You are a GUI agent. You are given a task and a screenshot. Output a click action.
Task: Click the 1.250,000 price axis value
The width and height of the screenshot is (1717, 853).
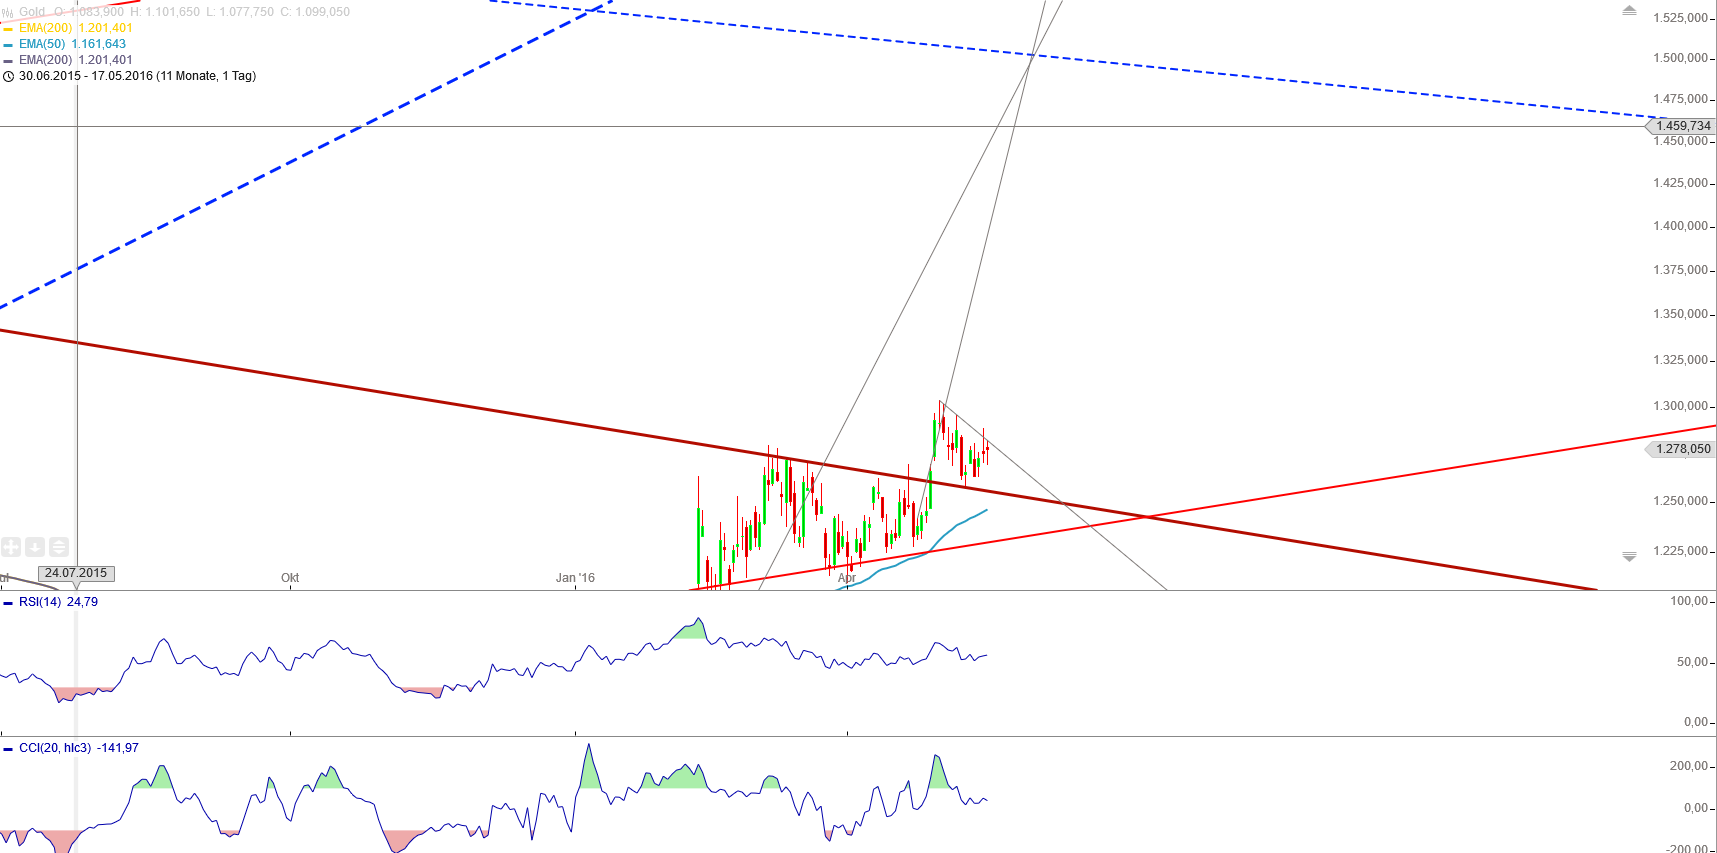click(x=1680, y=501)
